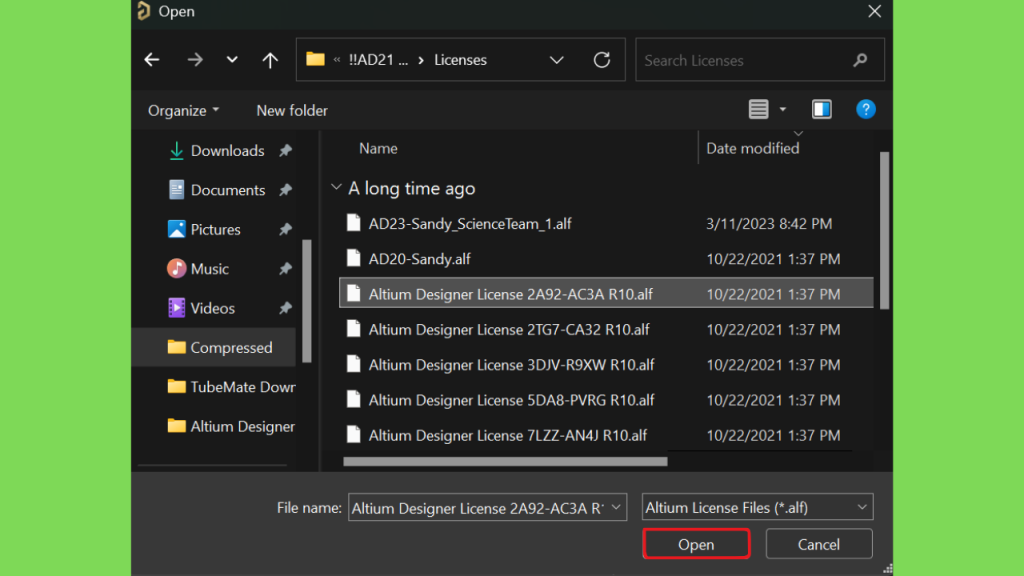Image resolution: width=1024 pixels, height=576 pixels.
Task: Click the Search Licenses field
Action: pyautogui.click(x=760, y=60)
